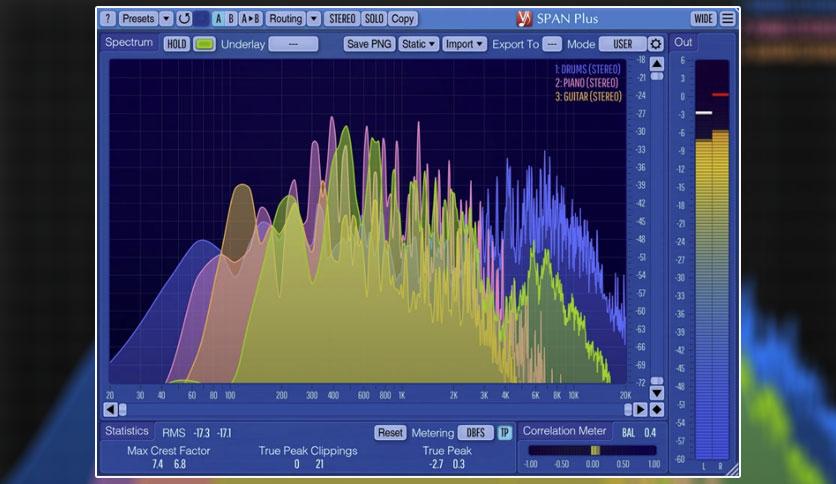Click the Reset statistics button
The width and height of the screenshot is (836, 484).
390,432
